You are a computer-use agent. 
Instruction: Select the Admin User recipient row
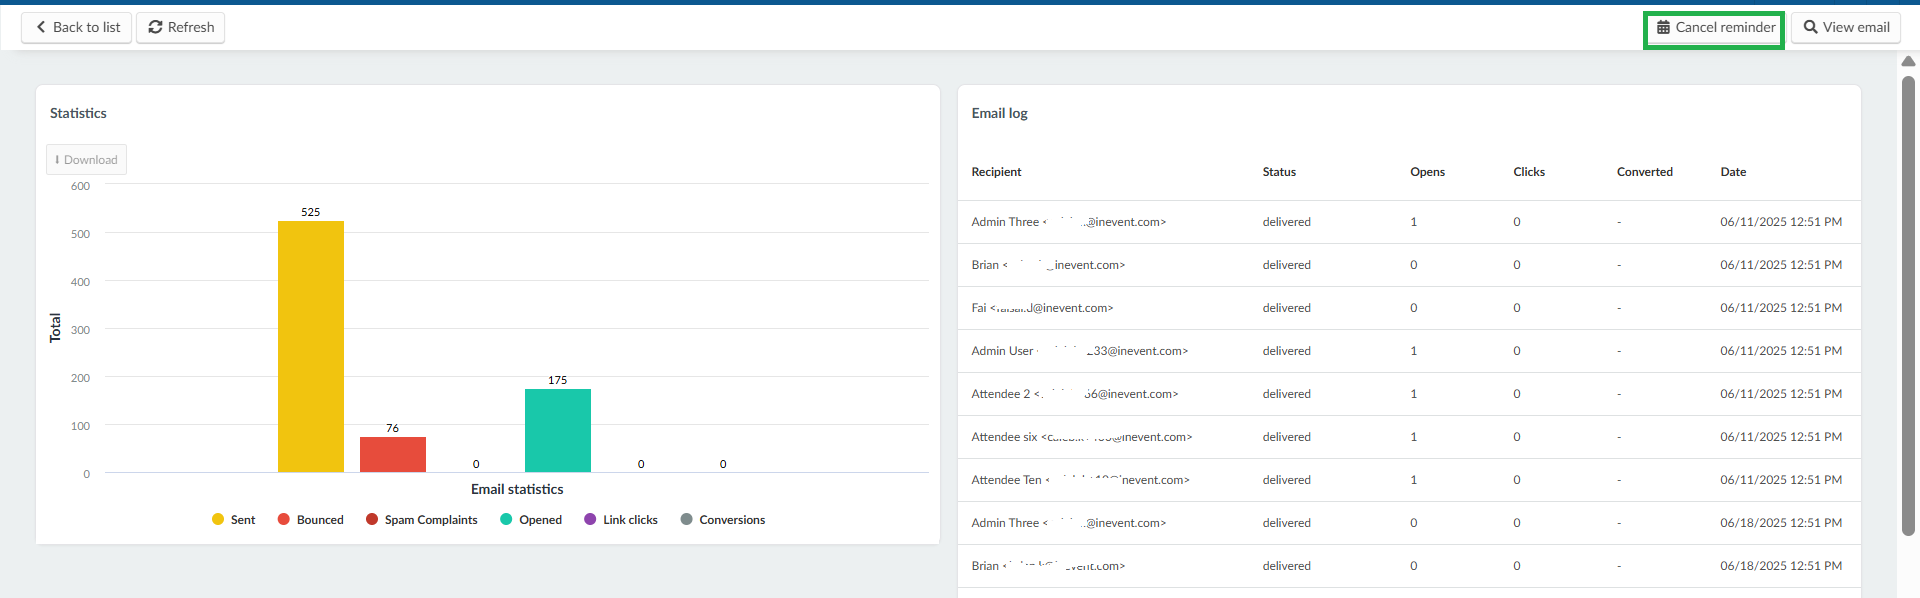tap(1409, 351)
